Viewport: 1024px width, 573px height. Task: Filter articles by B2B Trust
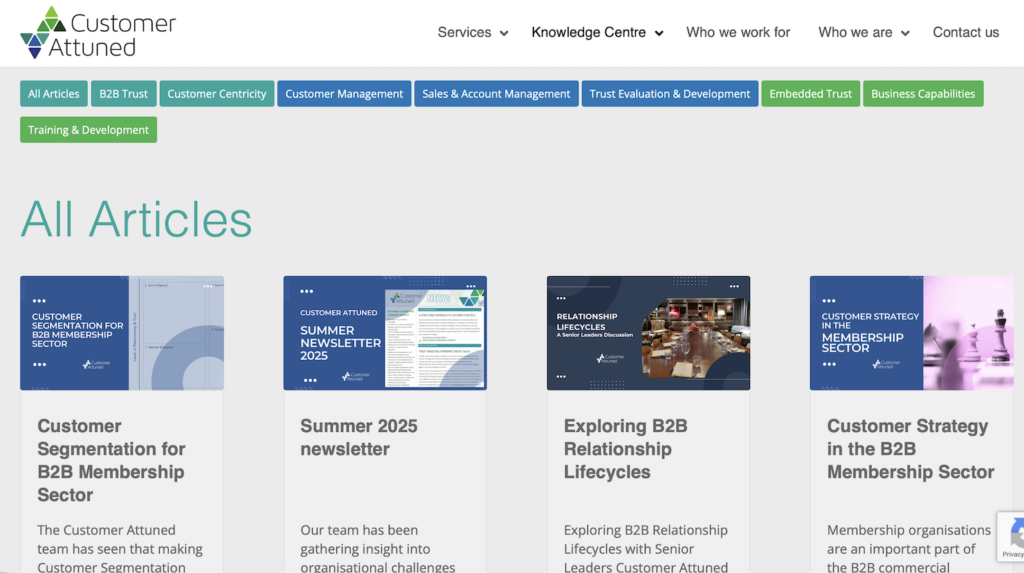pyautogui.click(x=123, y=94)
